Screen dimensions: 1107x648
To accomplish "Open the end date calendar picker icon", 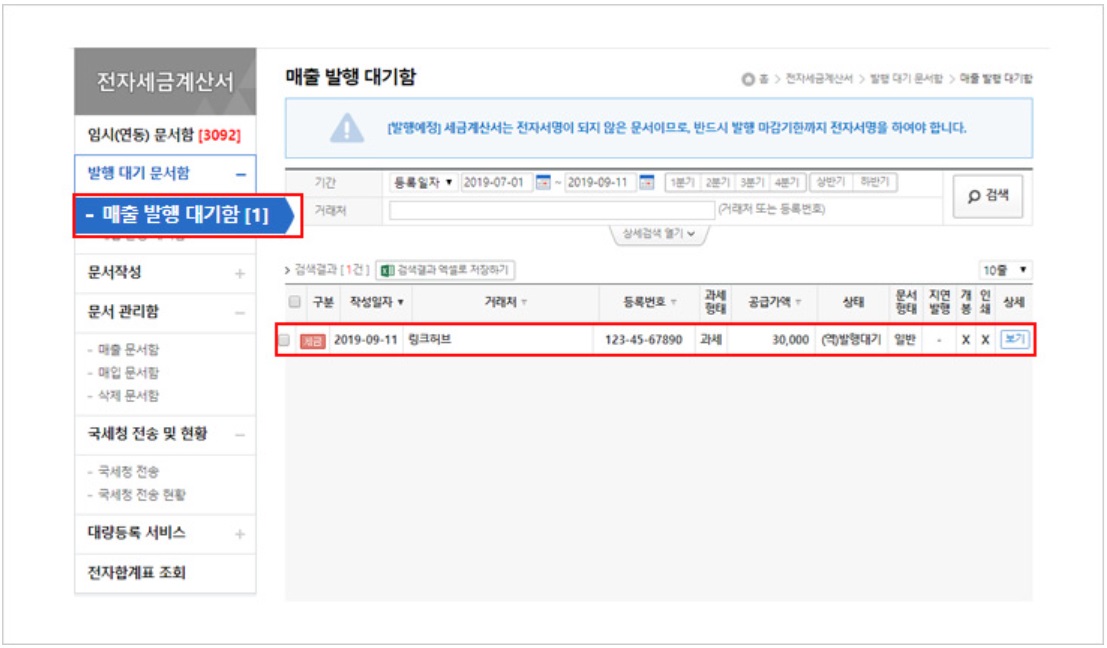I will [x=646, y=182].
